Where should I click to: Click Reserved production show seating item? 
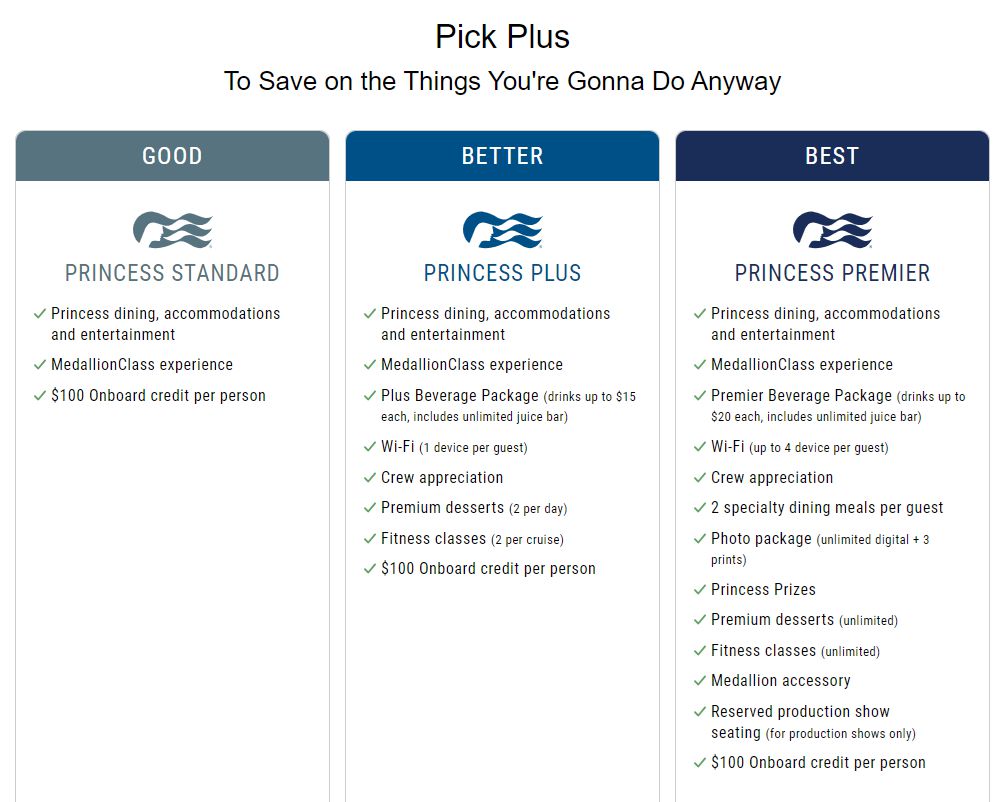point(813,722)
